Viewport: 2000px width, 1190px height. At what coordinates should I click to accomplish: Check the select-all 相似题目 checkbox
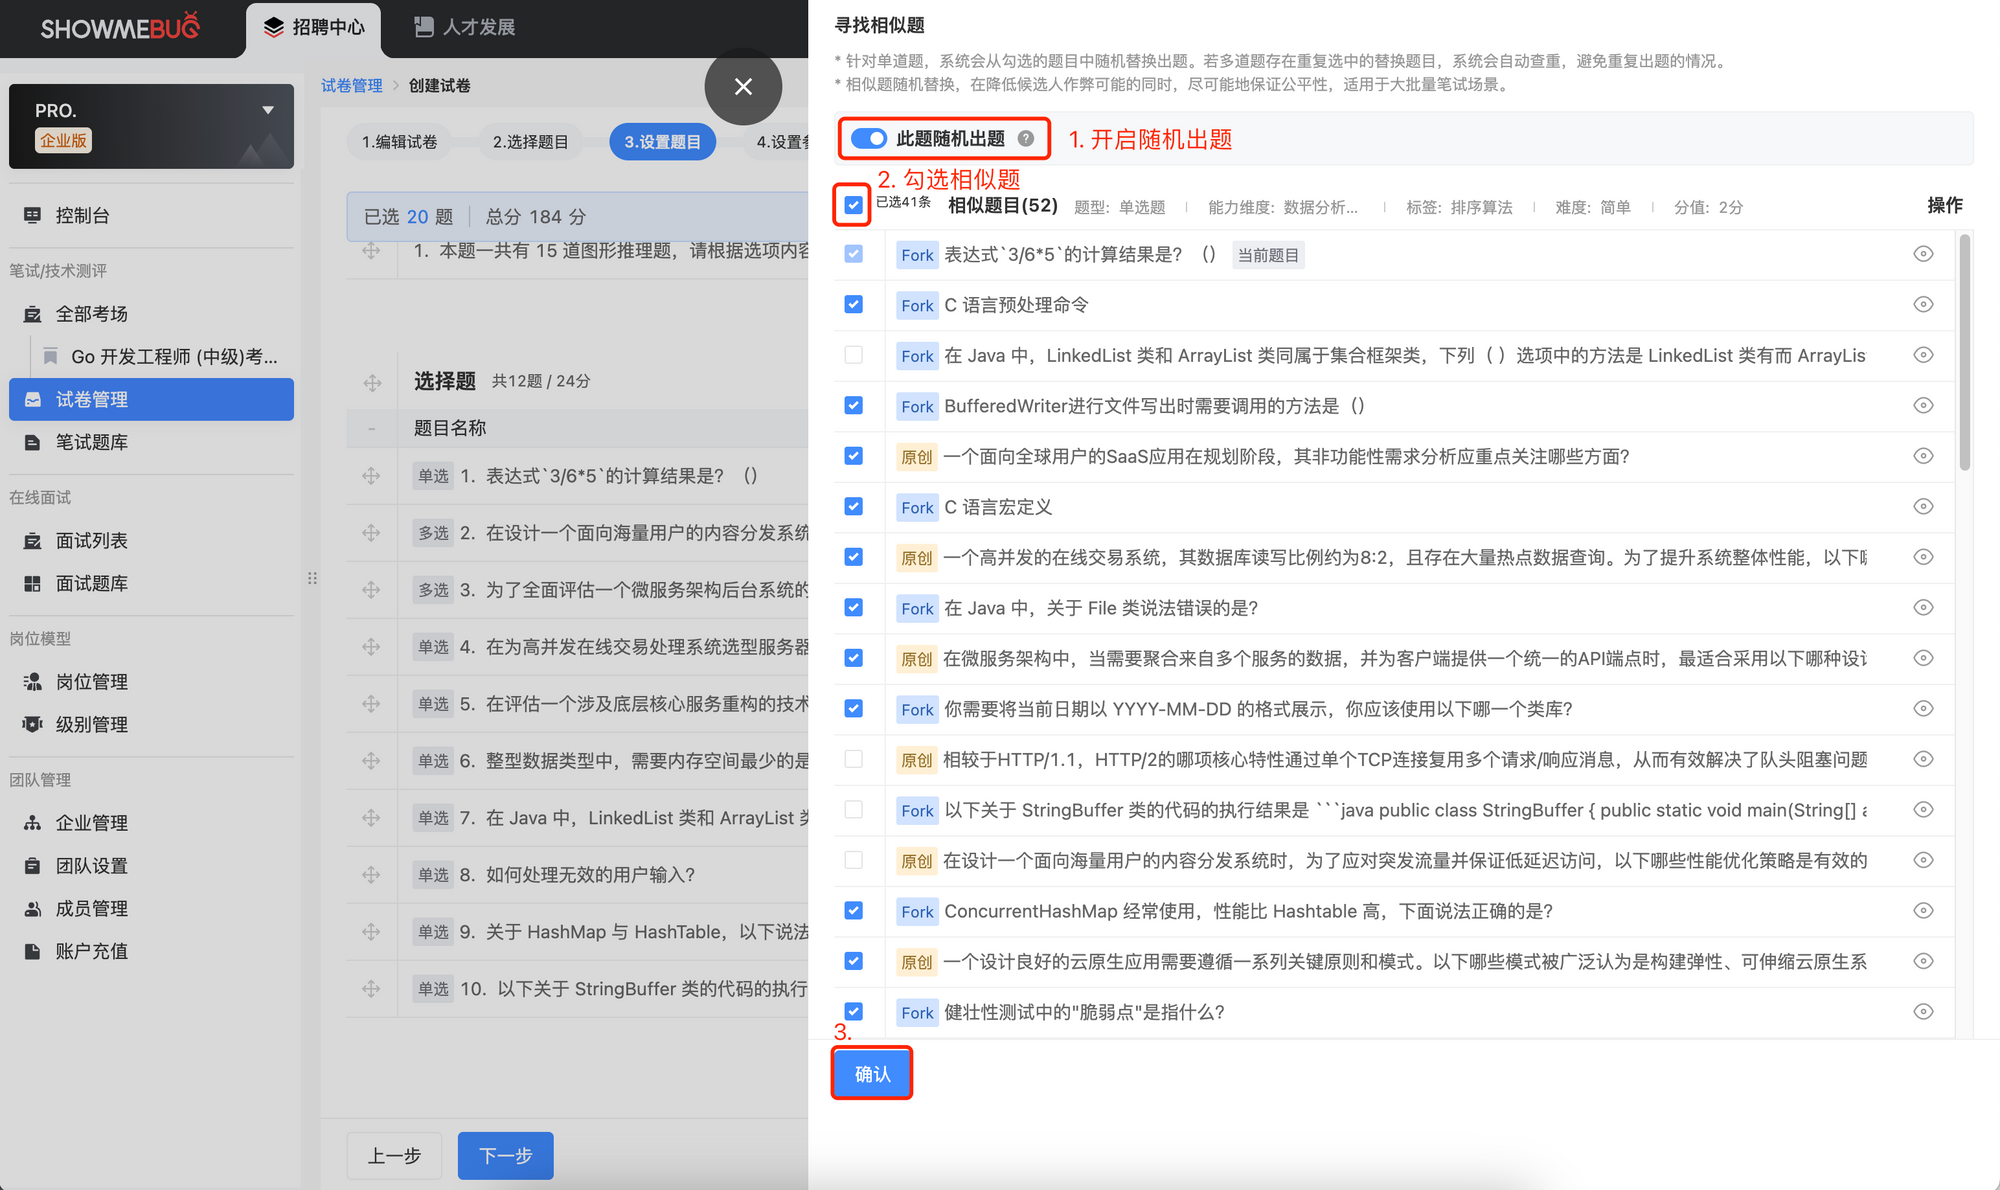click(853, 205)
